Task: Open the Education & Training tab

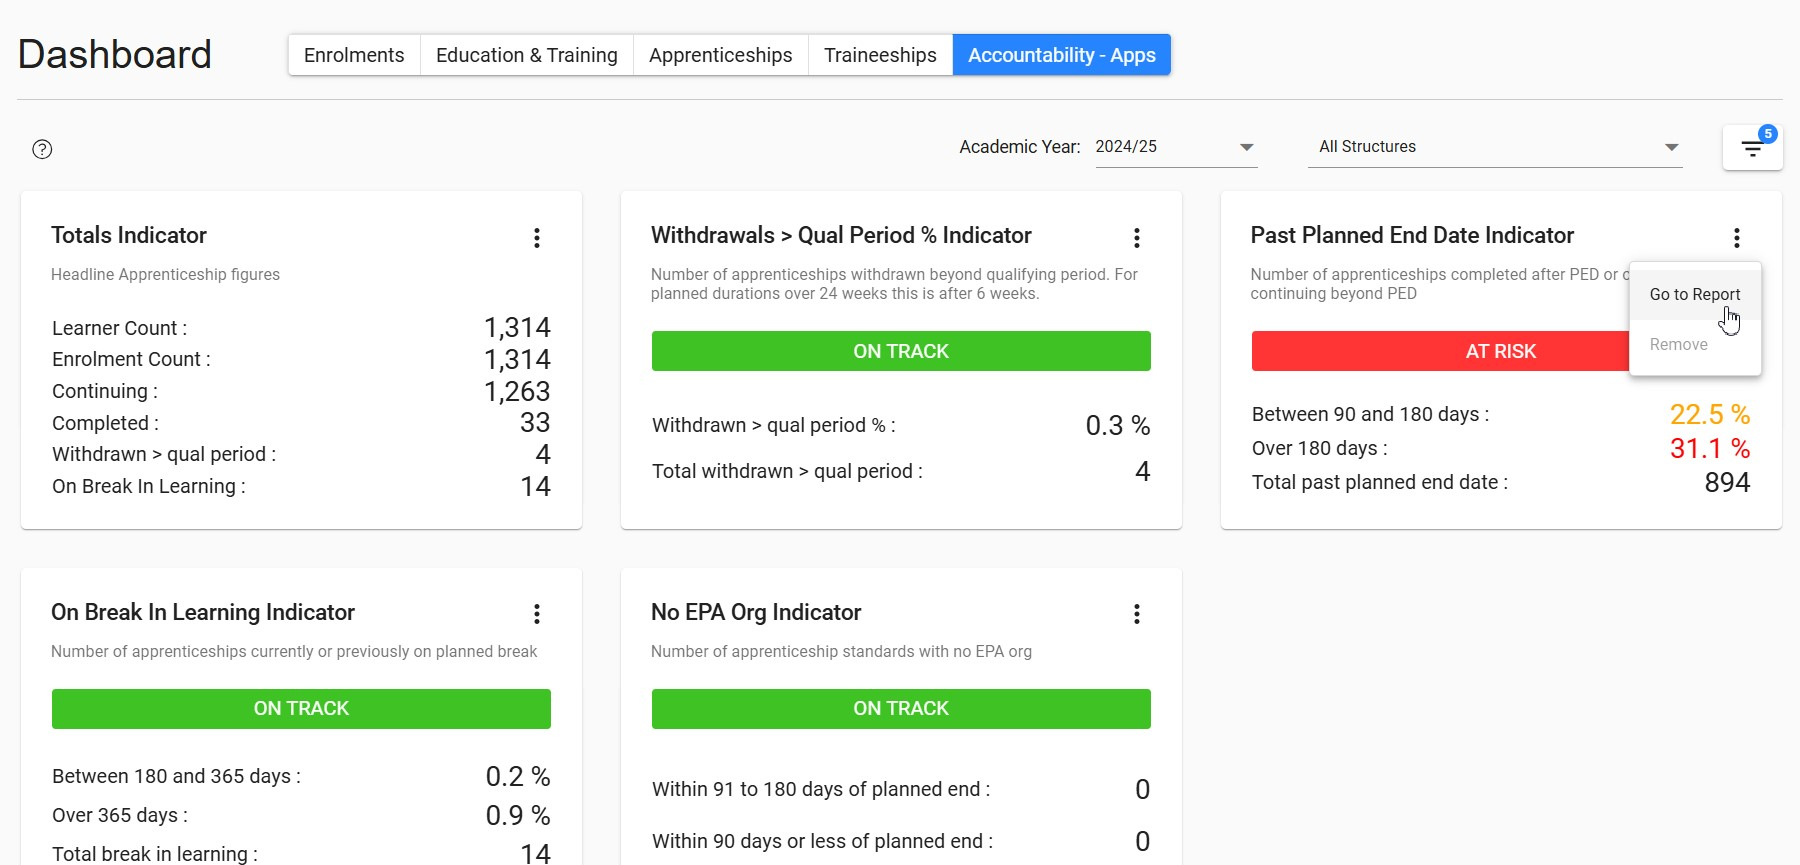Action: [x=526, y=55]
